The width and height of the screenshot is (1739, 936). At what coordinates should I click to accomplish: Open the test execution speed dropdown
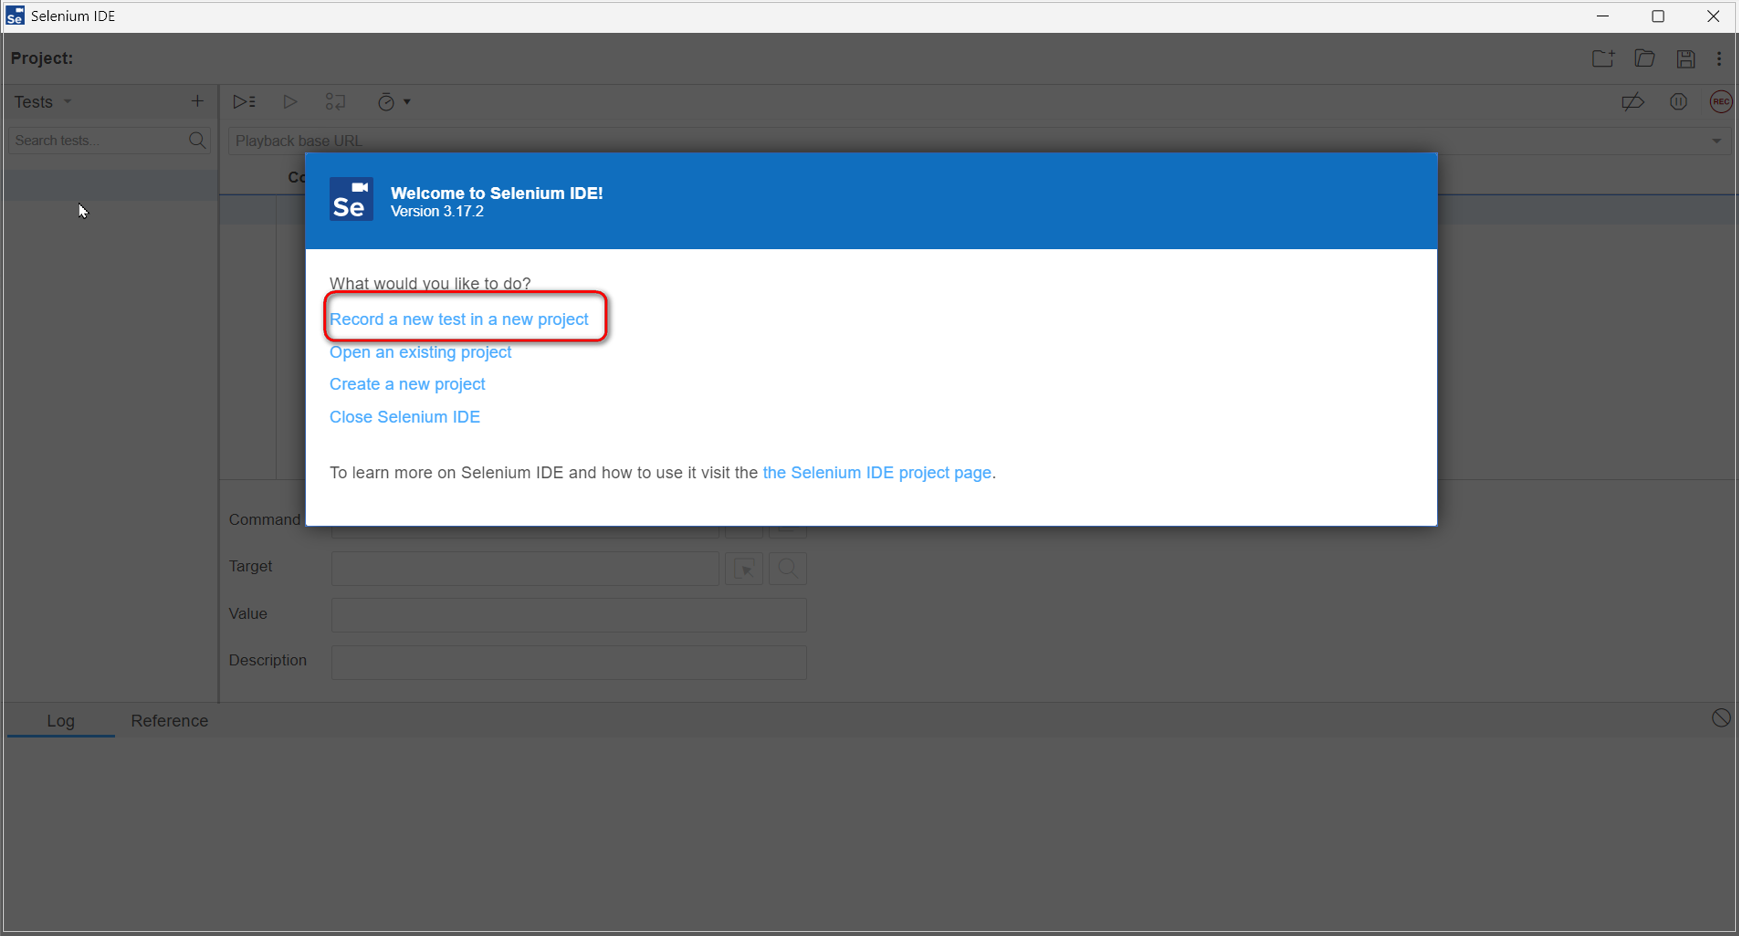point(393,102)
